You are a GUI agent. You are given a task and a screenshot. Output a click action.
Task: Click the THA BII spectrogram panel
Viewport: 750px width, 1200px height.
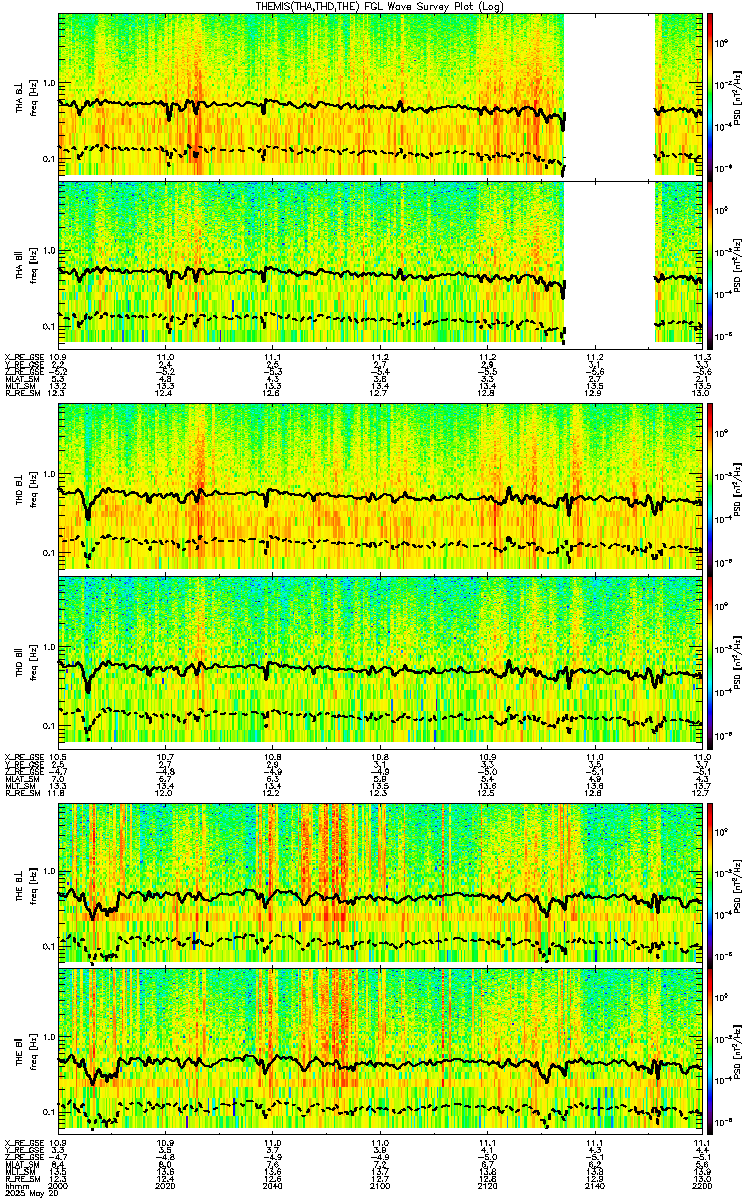click(380, 264)
